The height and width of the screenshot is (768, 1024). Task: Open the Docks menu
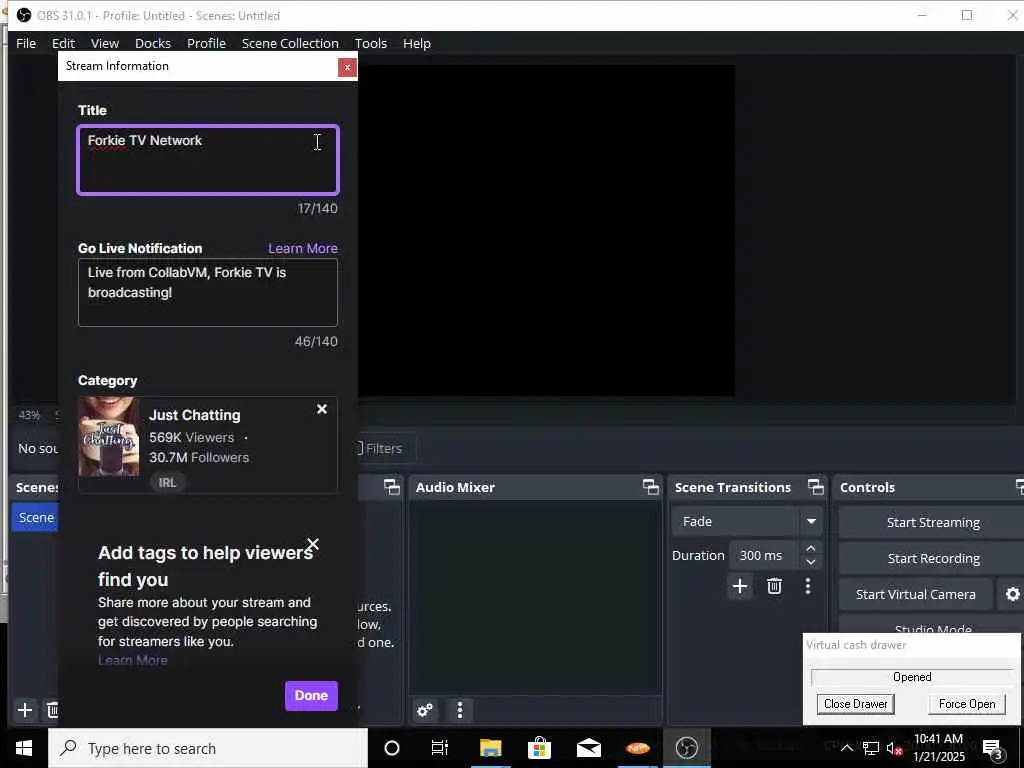tap(153, 43)
